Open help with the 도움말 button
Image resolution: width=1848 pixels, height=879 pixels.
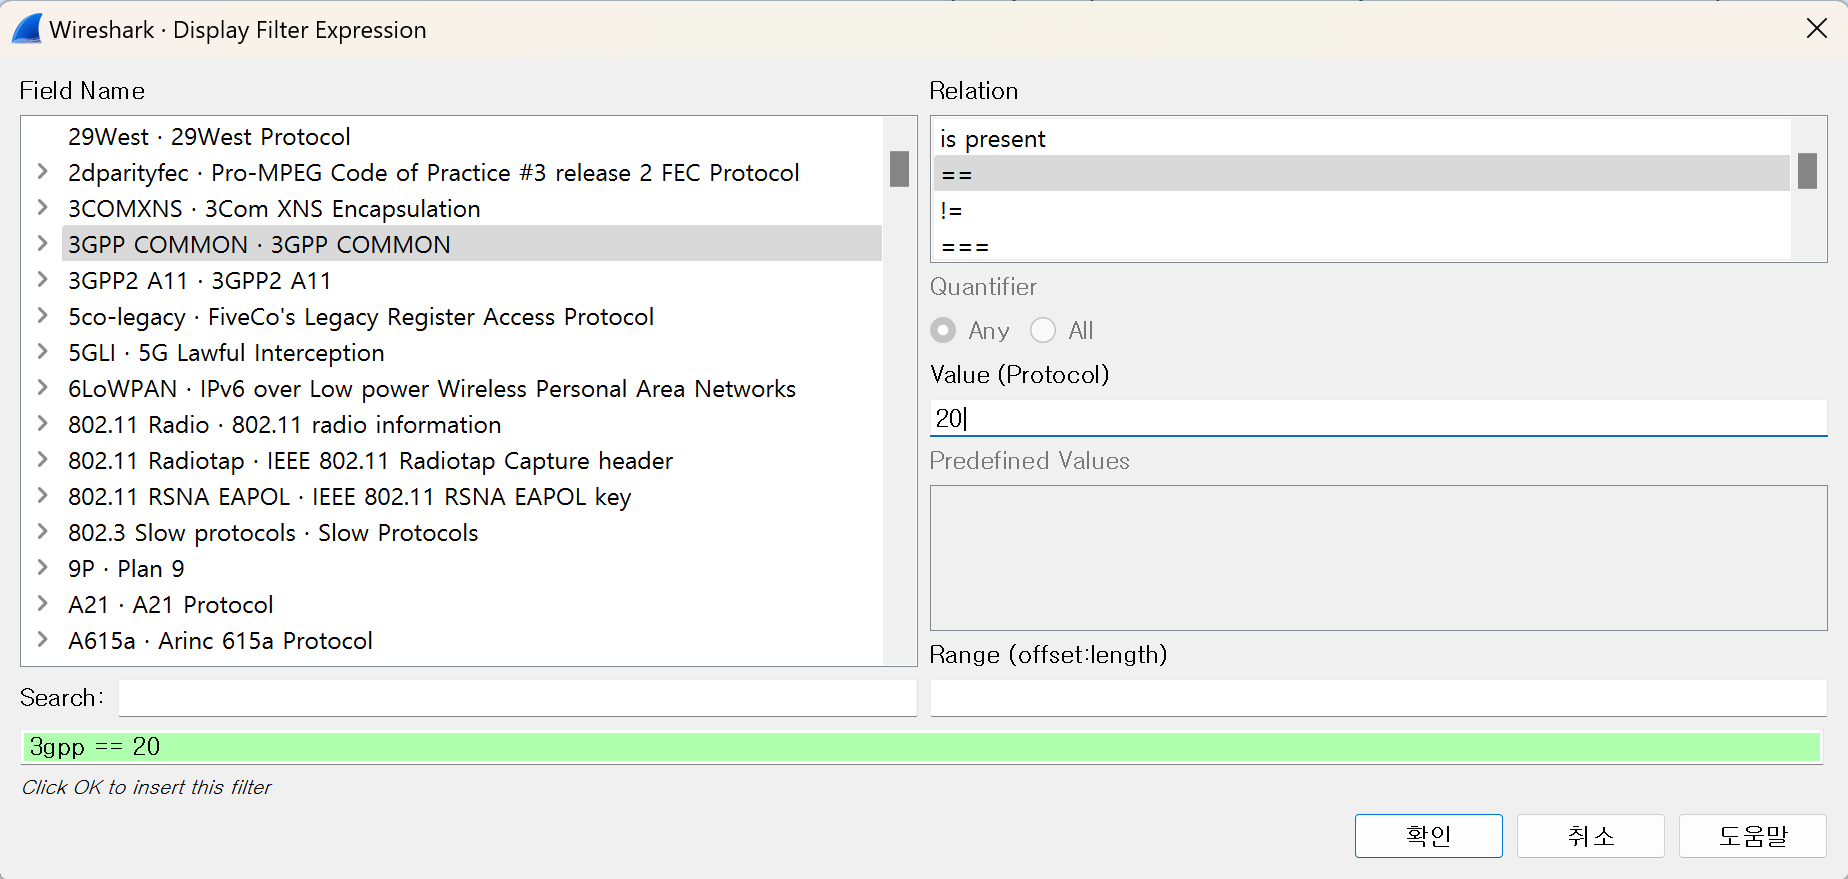[x=1752, y=836]
